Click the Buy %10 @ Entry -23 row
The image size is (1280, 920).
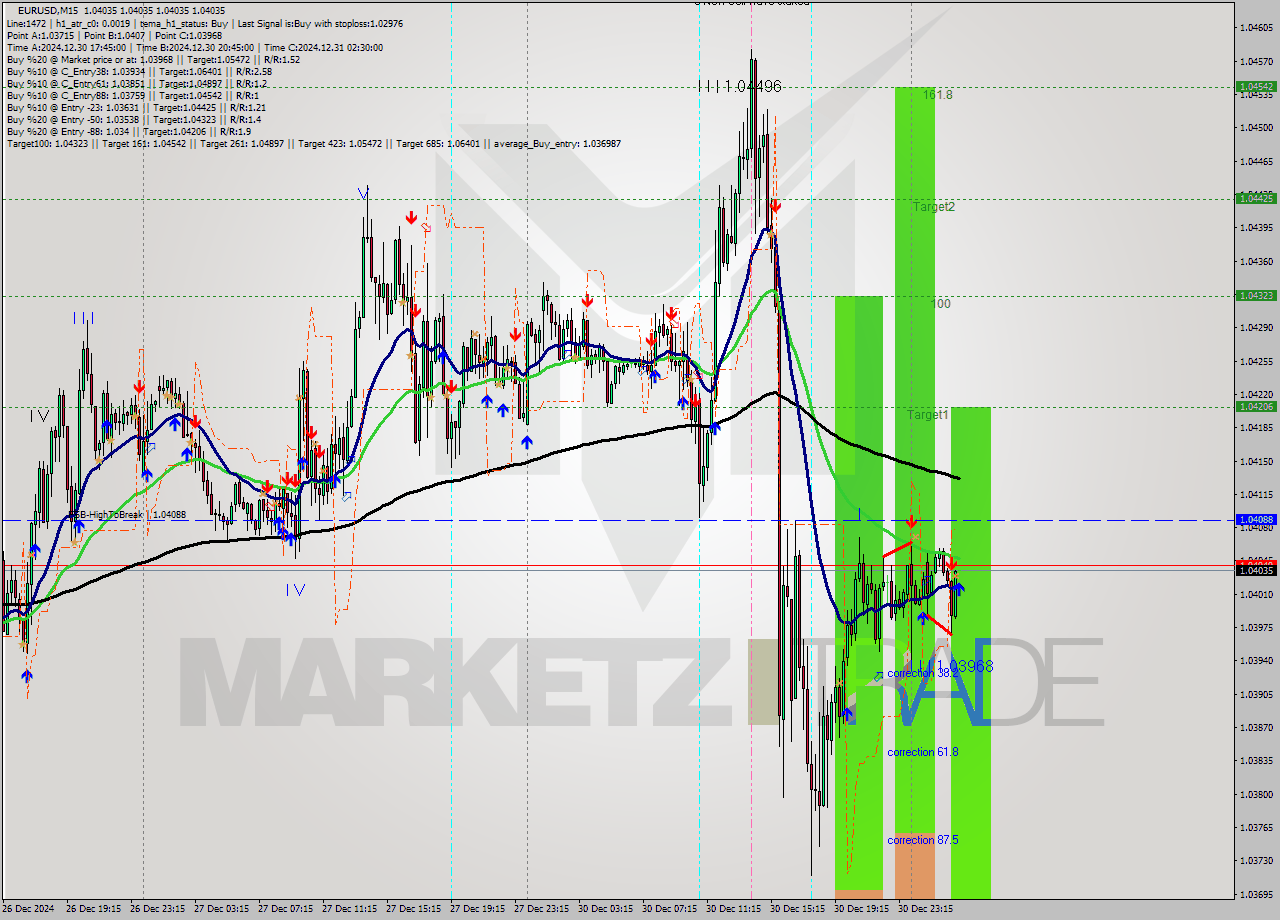point(136,107)
